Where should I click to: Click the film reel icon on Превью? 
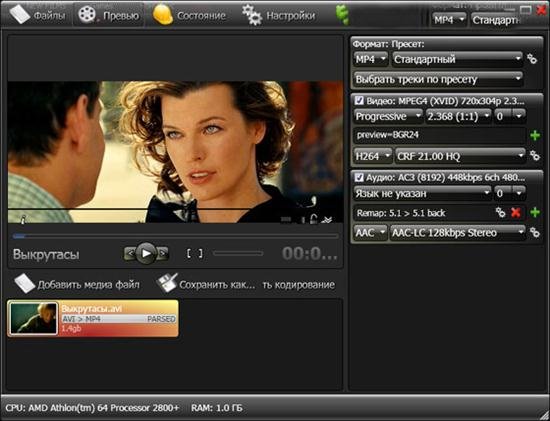coord(87,15)
